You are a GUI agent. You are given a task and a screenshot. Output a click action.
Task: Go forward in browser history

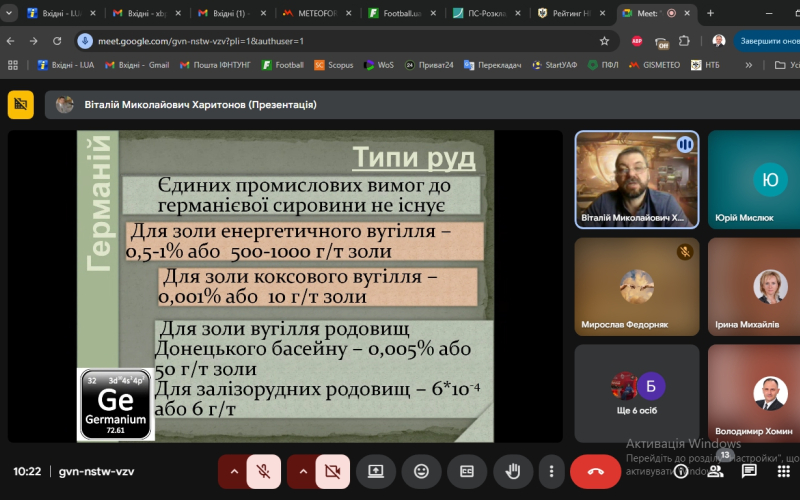pyautogui.click(x=34, y=41)
